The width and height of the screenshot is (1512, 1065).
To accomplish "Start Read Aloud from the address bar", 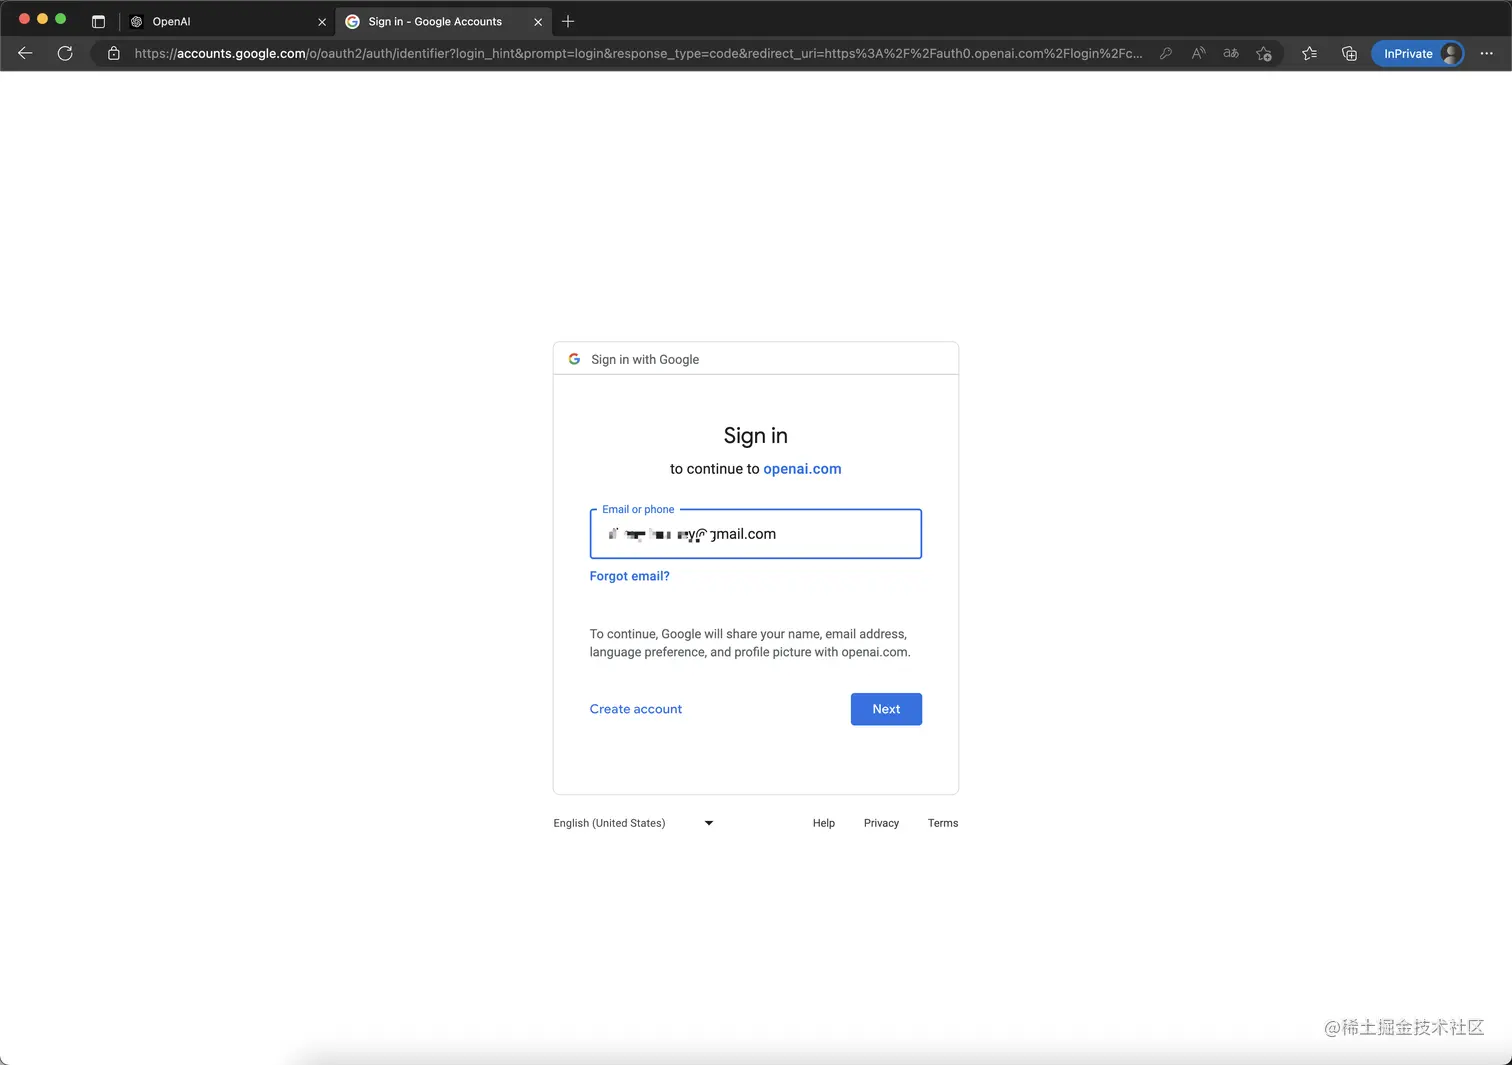I will (x=1198, y=53).
